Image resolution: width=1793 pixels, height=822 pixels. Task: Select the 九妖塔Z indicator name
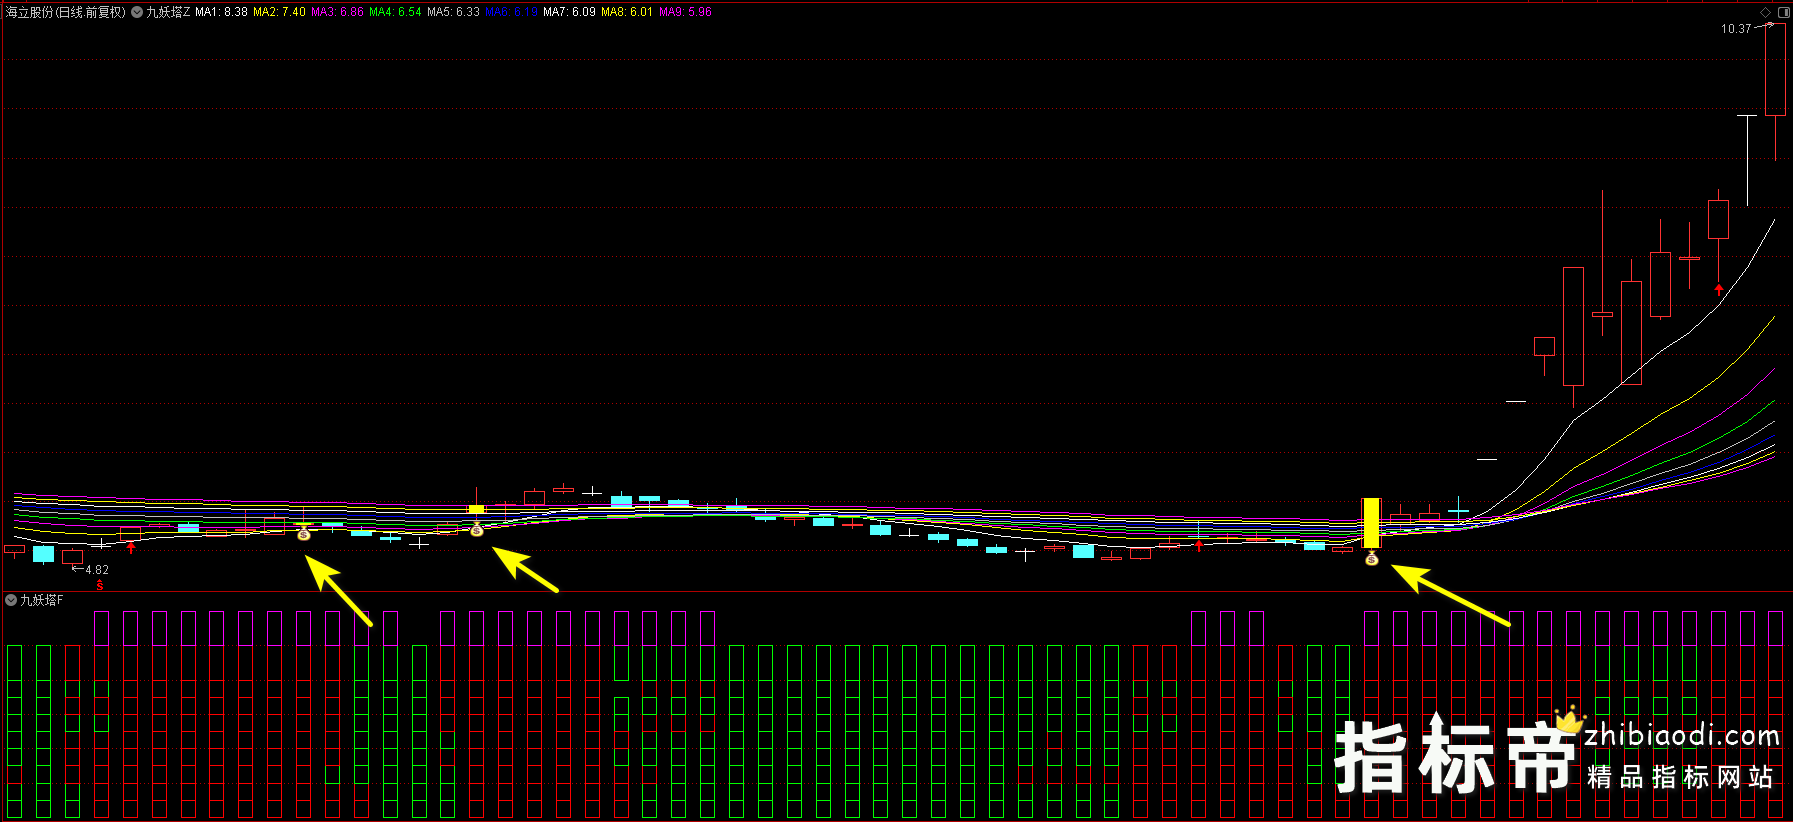click(168, 12)
